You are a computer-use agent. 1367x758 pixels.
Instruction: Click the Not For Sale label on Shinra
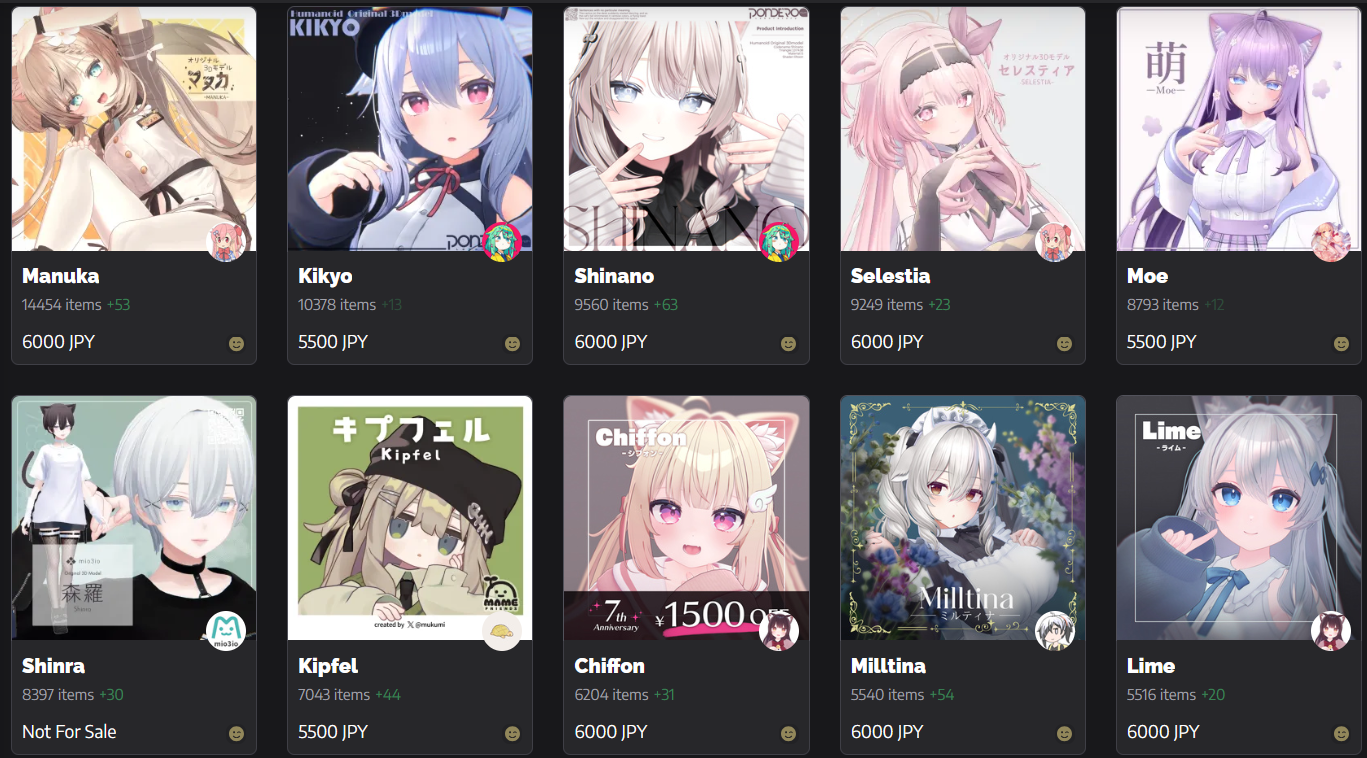[69, 732]
